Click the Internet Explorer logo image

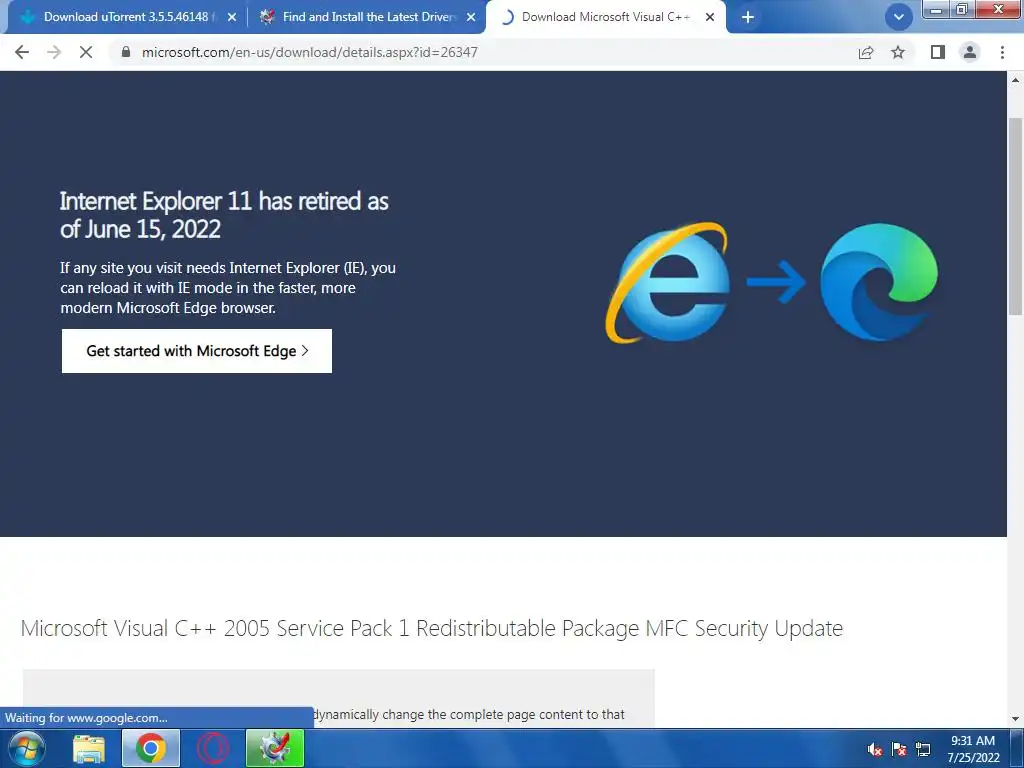(x=667, y=282)
